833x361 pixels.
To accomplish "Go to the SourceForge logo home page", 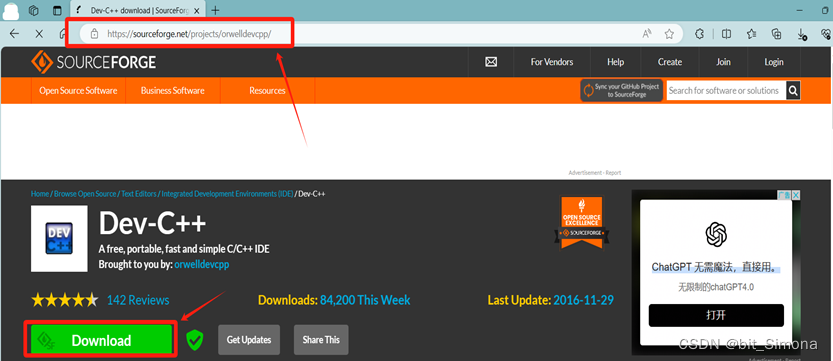I will point(94,62).
